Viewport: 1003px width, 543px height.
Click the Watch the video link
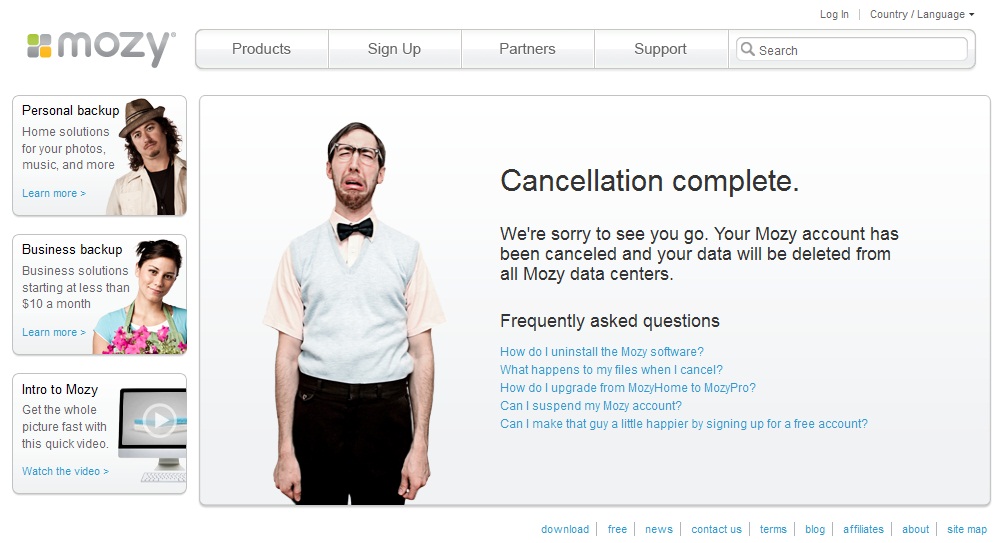[x=65, y=471]
